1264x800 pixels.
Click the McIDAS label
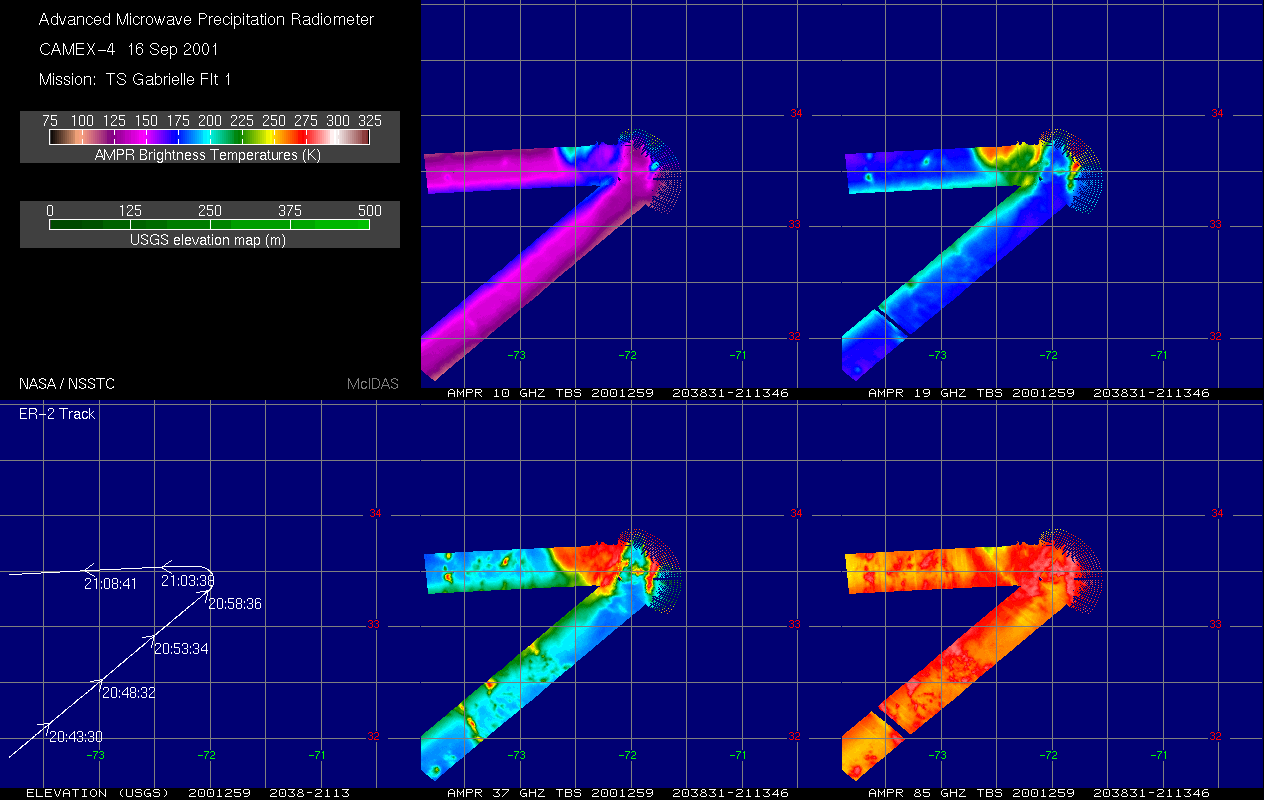(373, 384)
